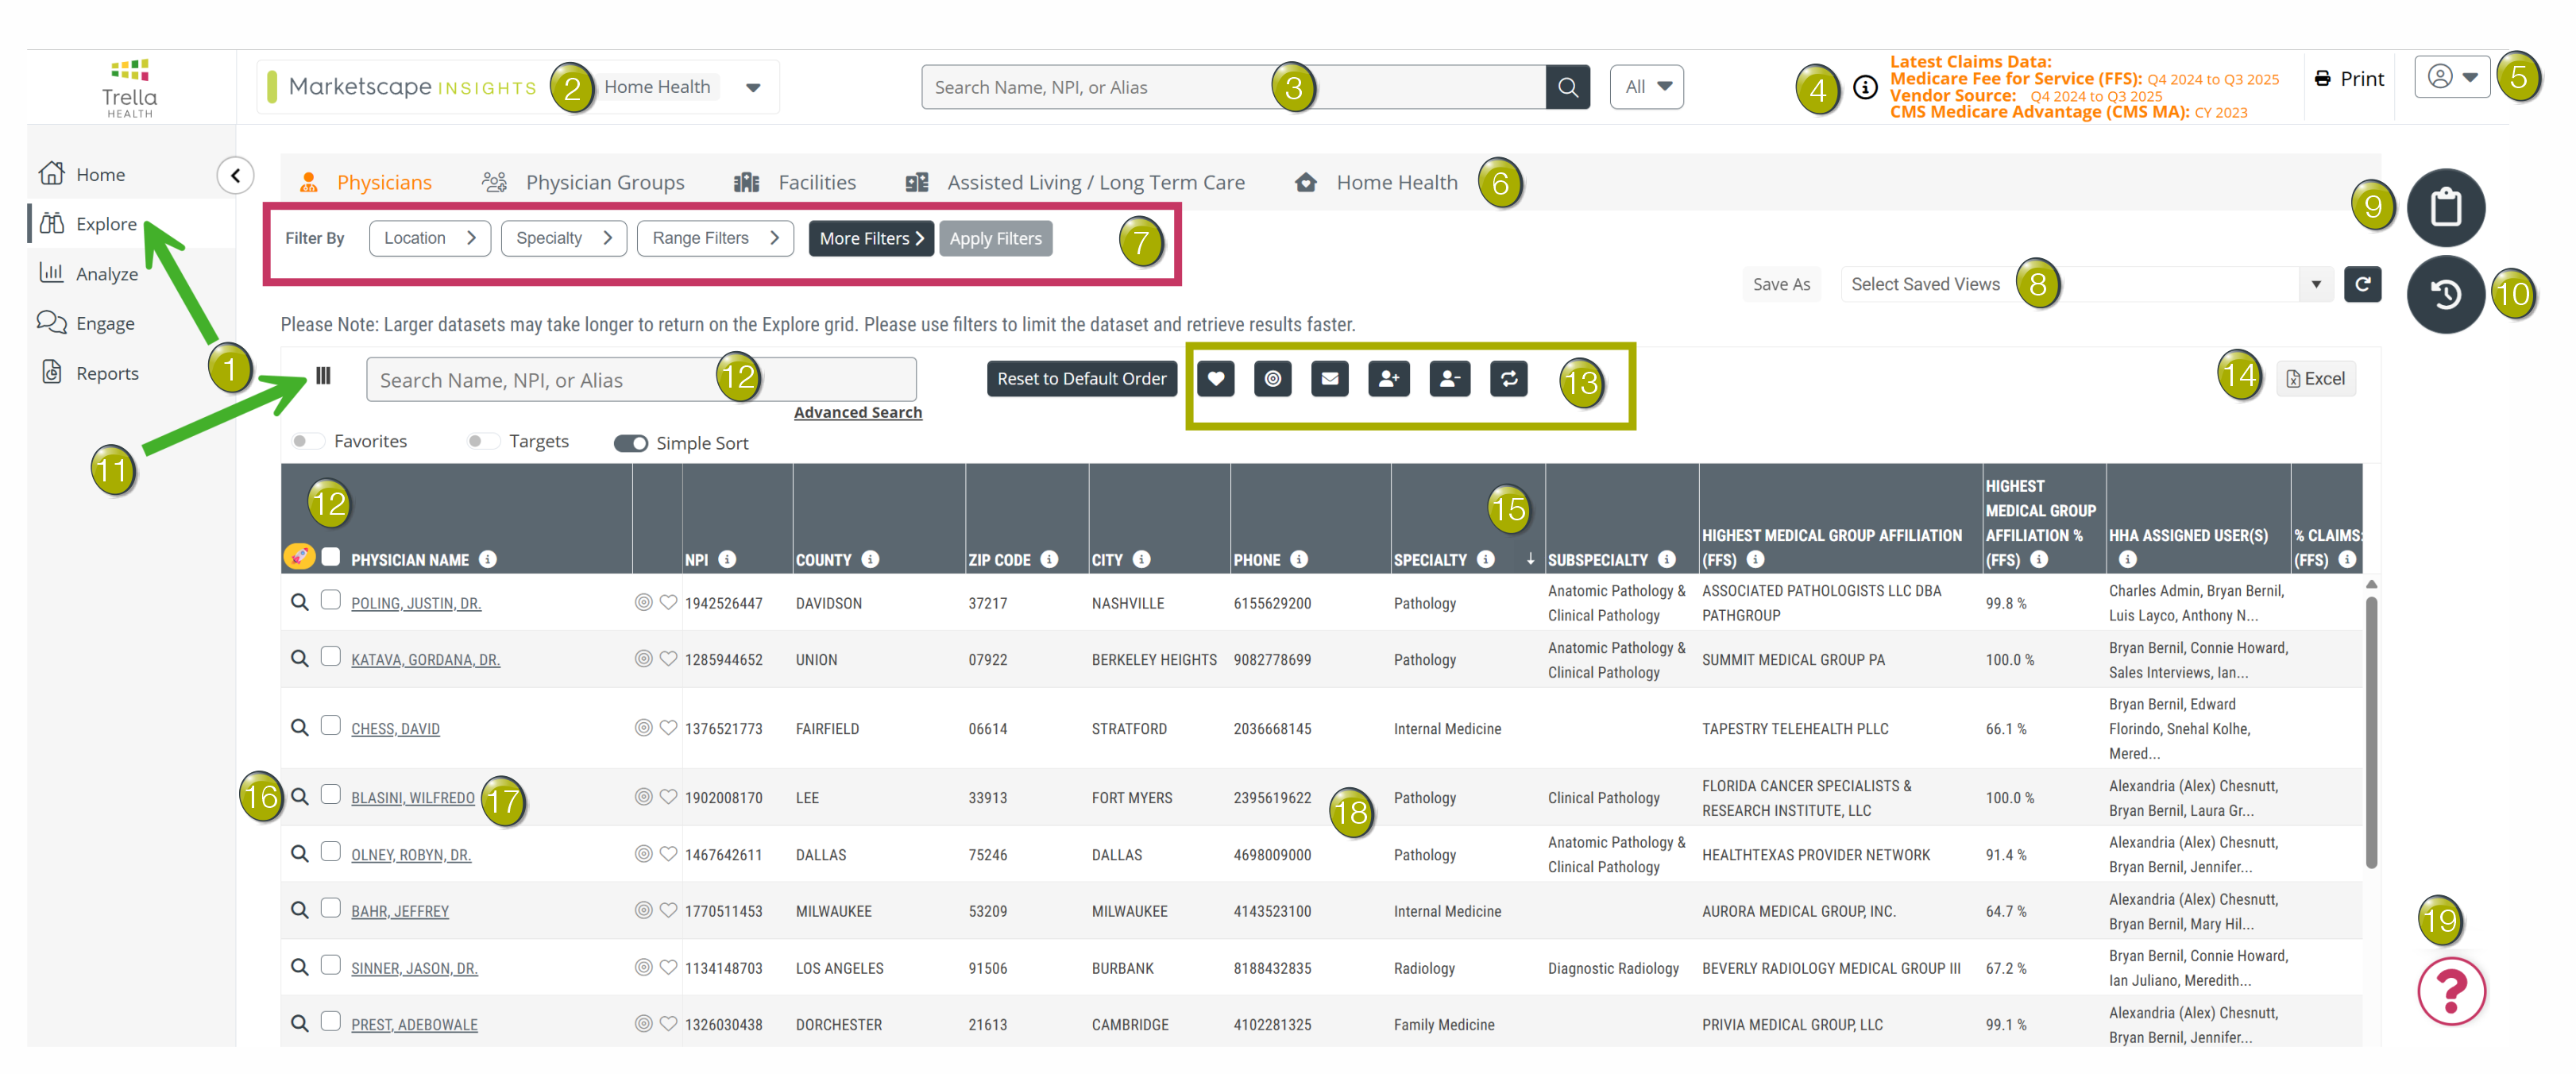
Task: Open the Home Health entity tab
Action: pos(1376,182)
